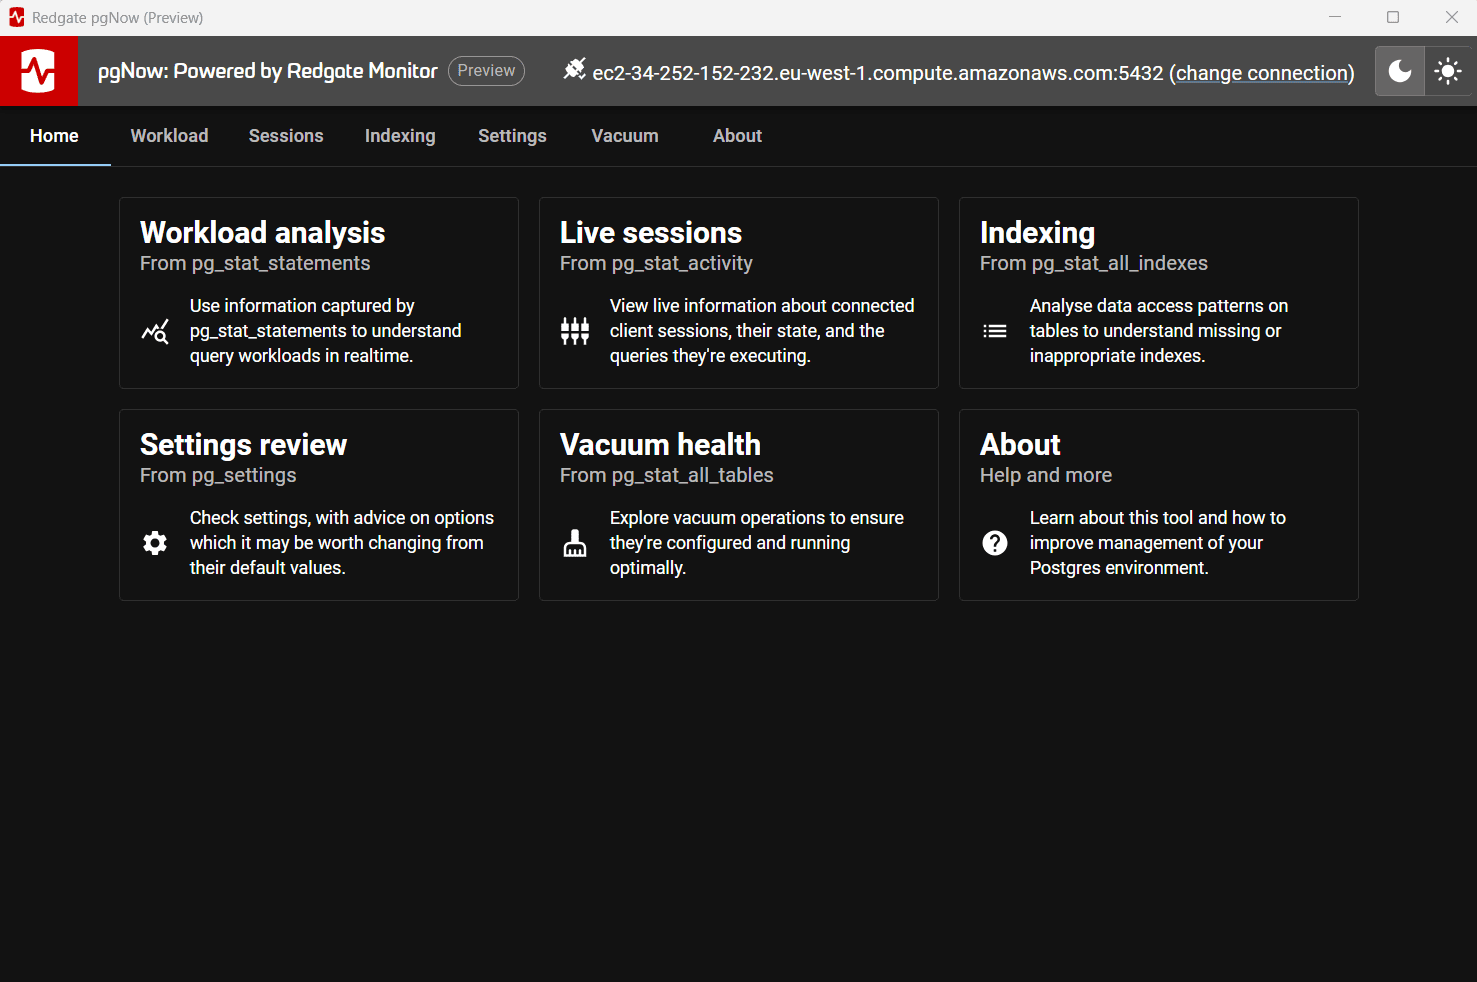Click the Vacuum health broom icon
Screen dimensions: 1477x982
(575, 543)
